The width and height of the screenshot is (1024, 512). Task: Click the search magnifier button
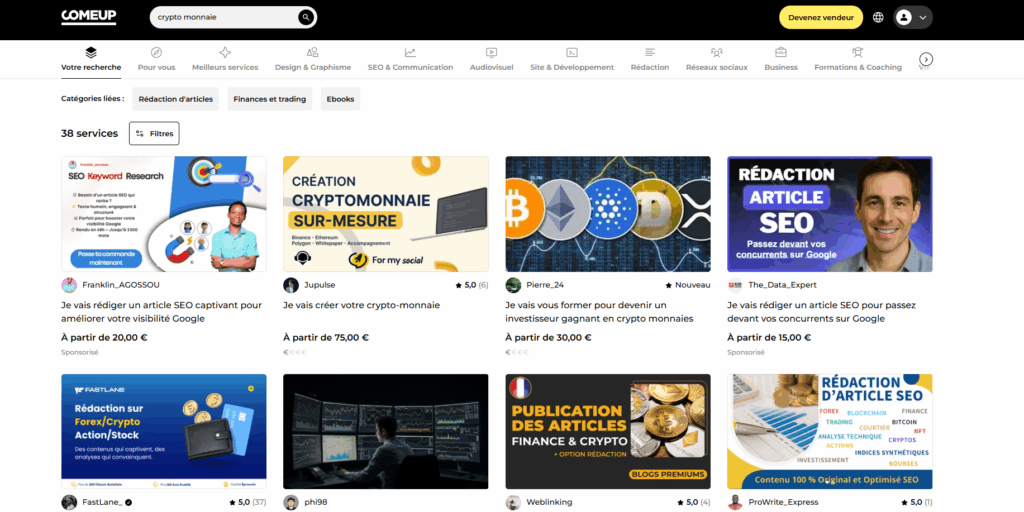(x=306, y=18)
